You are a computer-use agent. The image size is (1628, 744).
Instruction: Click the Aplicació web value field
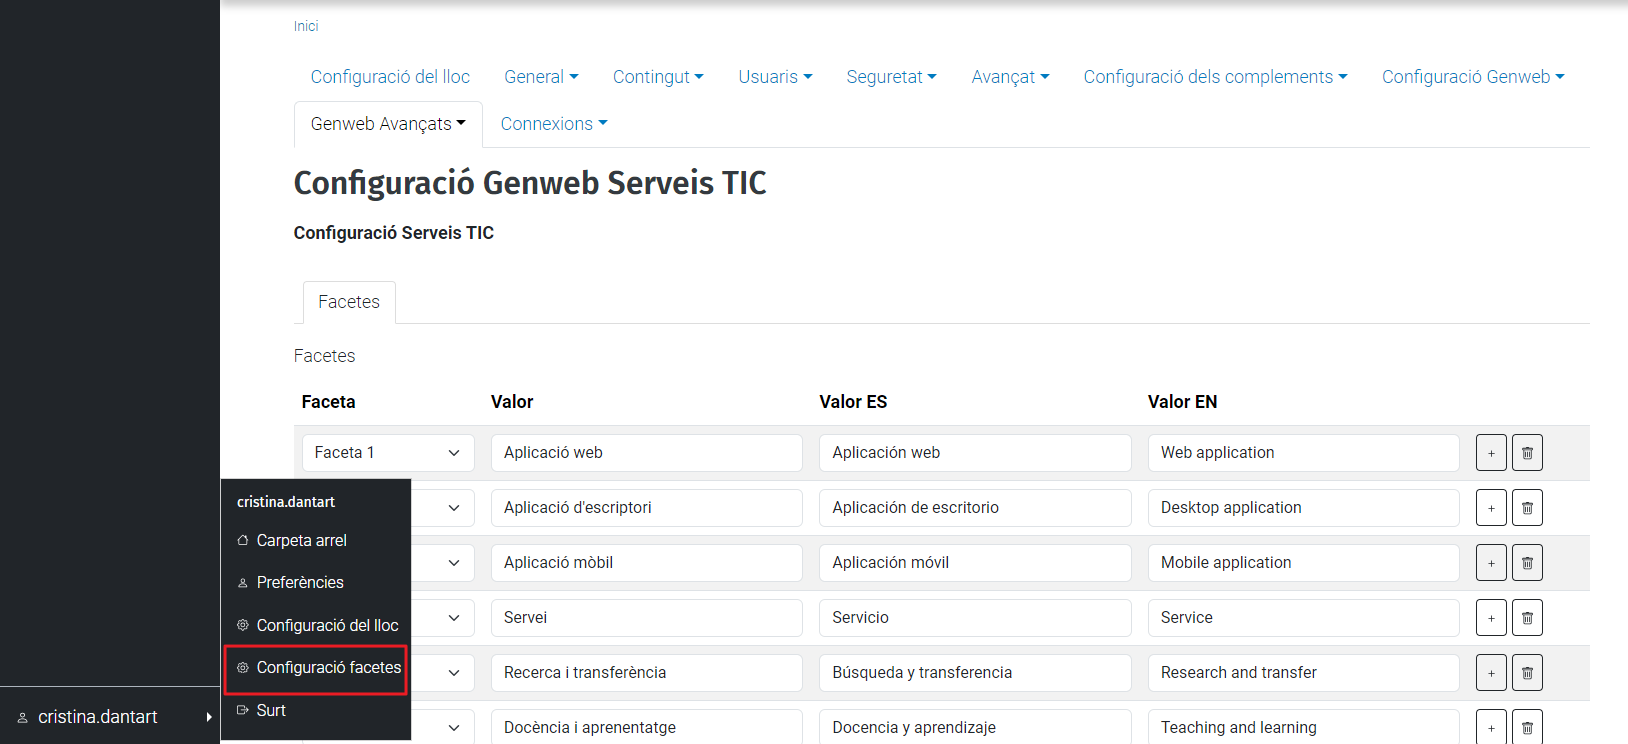point(646,453)
